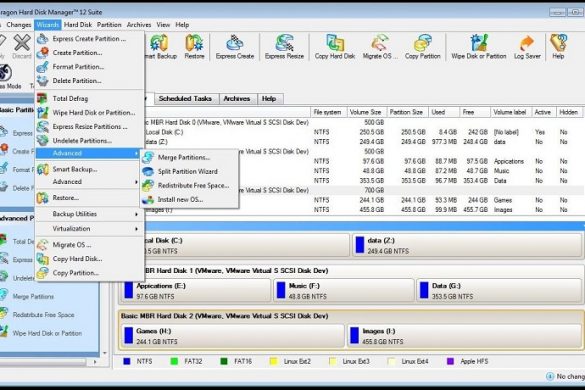Screen dimensions: 585x390
Task: Click the Delete Partition menu entry icon
Action: point(43,81)
